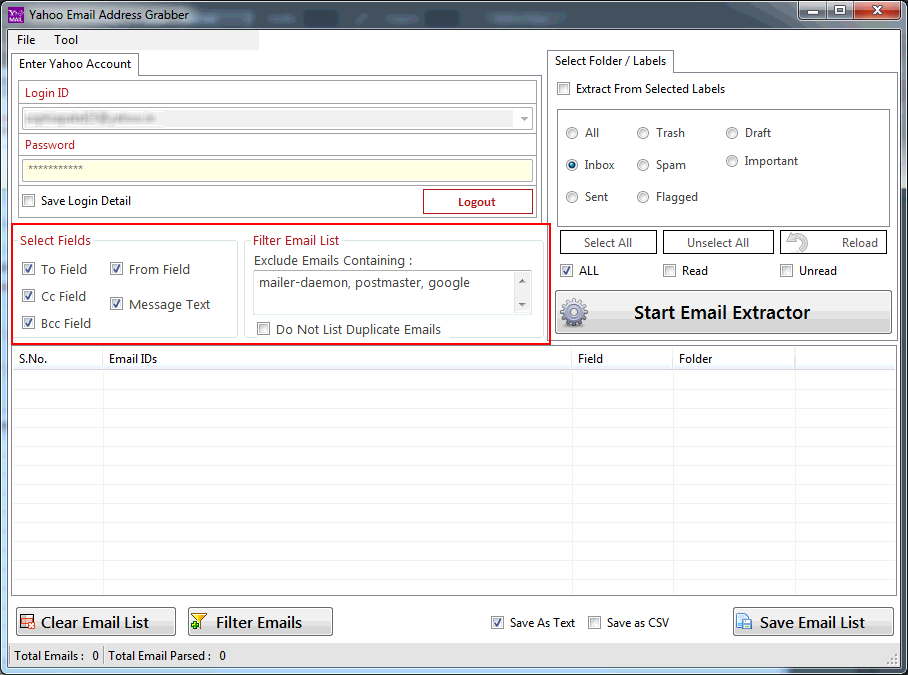908x675 pixels.
Task: Click exclude box scroll up arrow
Action: click(x=522, y=281)
